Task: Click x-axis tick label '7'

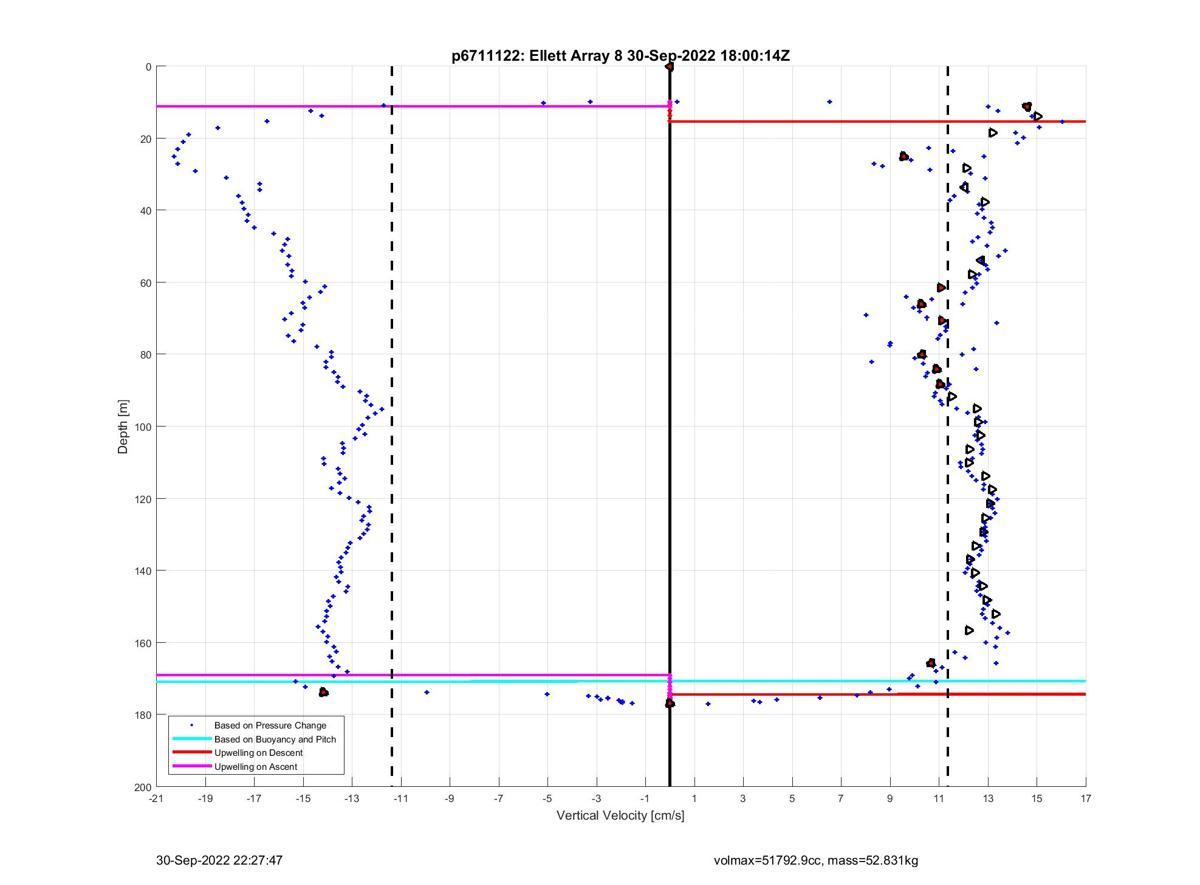Action: [841, 798]
